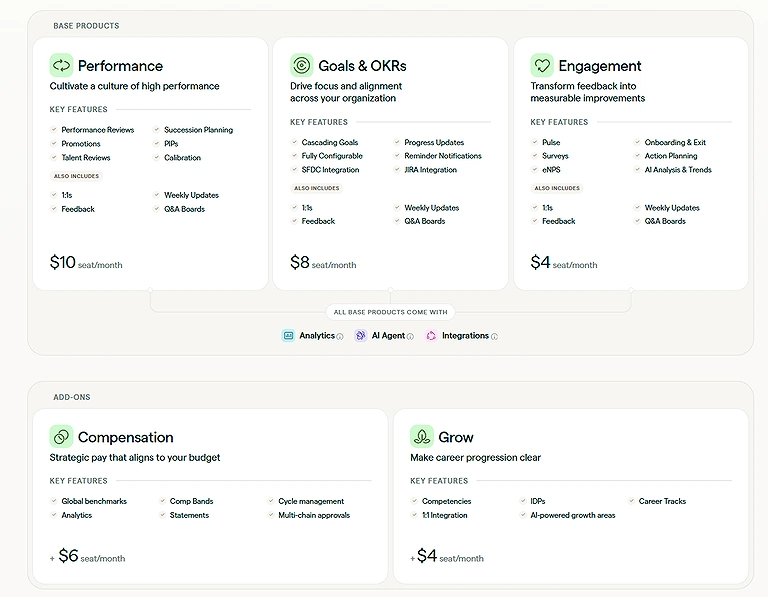Viewport: 768px width, 597px height.
Task: Click Progress Updates feature text
Action: (x=434, y=142)
